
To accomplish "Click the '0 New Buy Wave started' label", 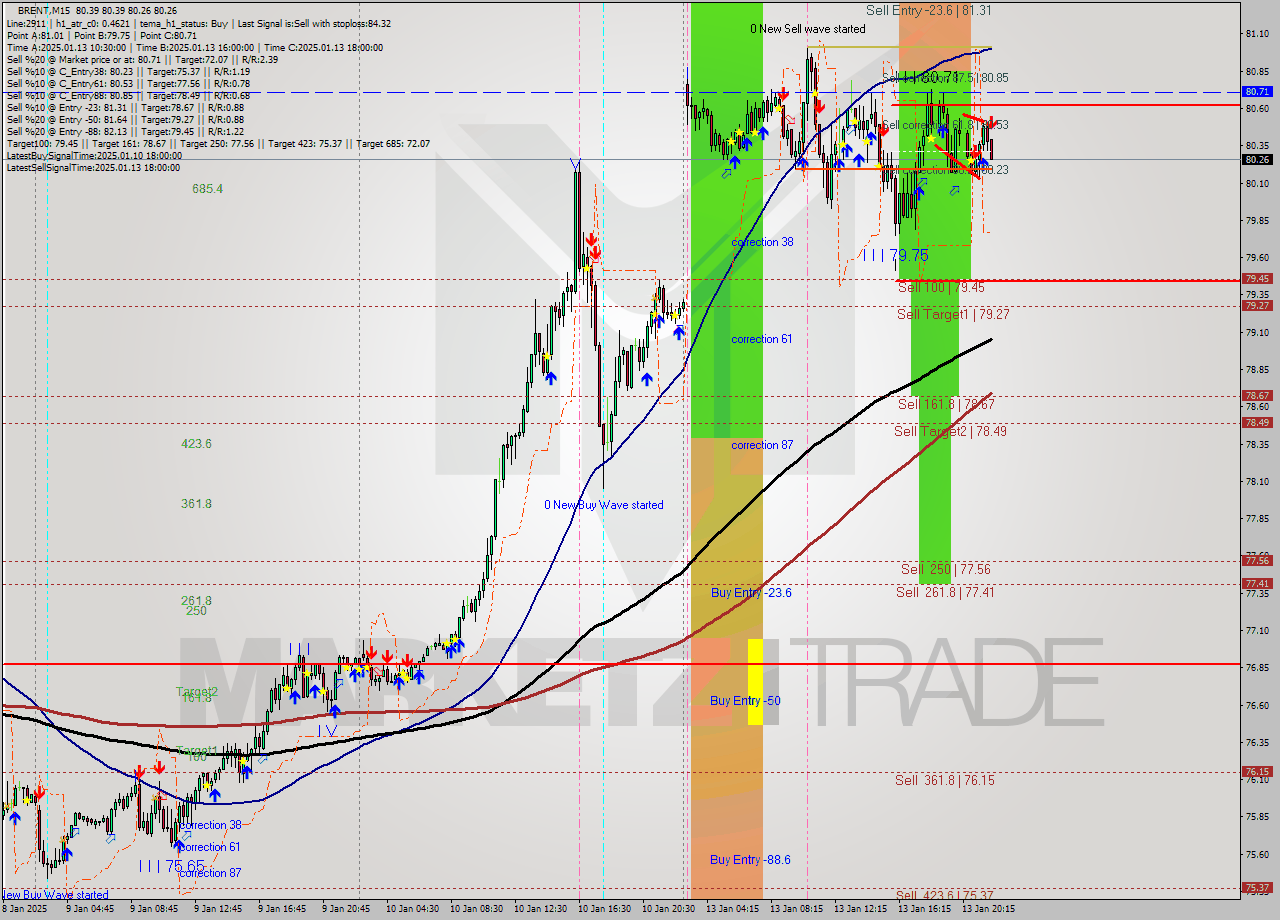I will pyautogui.click(x=603, y=505).
